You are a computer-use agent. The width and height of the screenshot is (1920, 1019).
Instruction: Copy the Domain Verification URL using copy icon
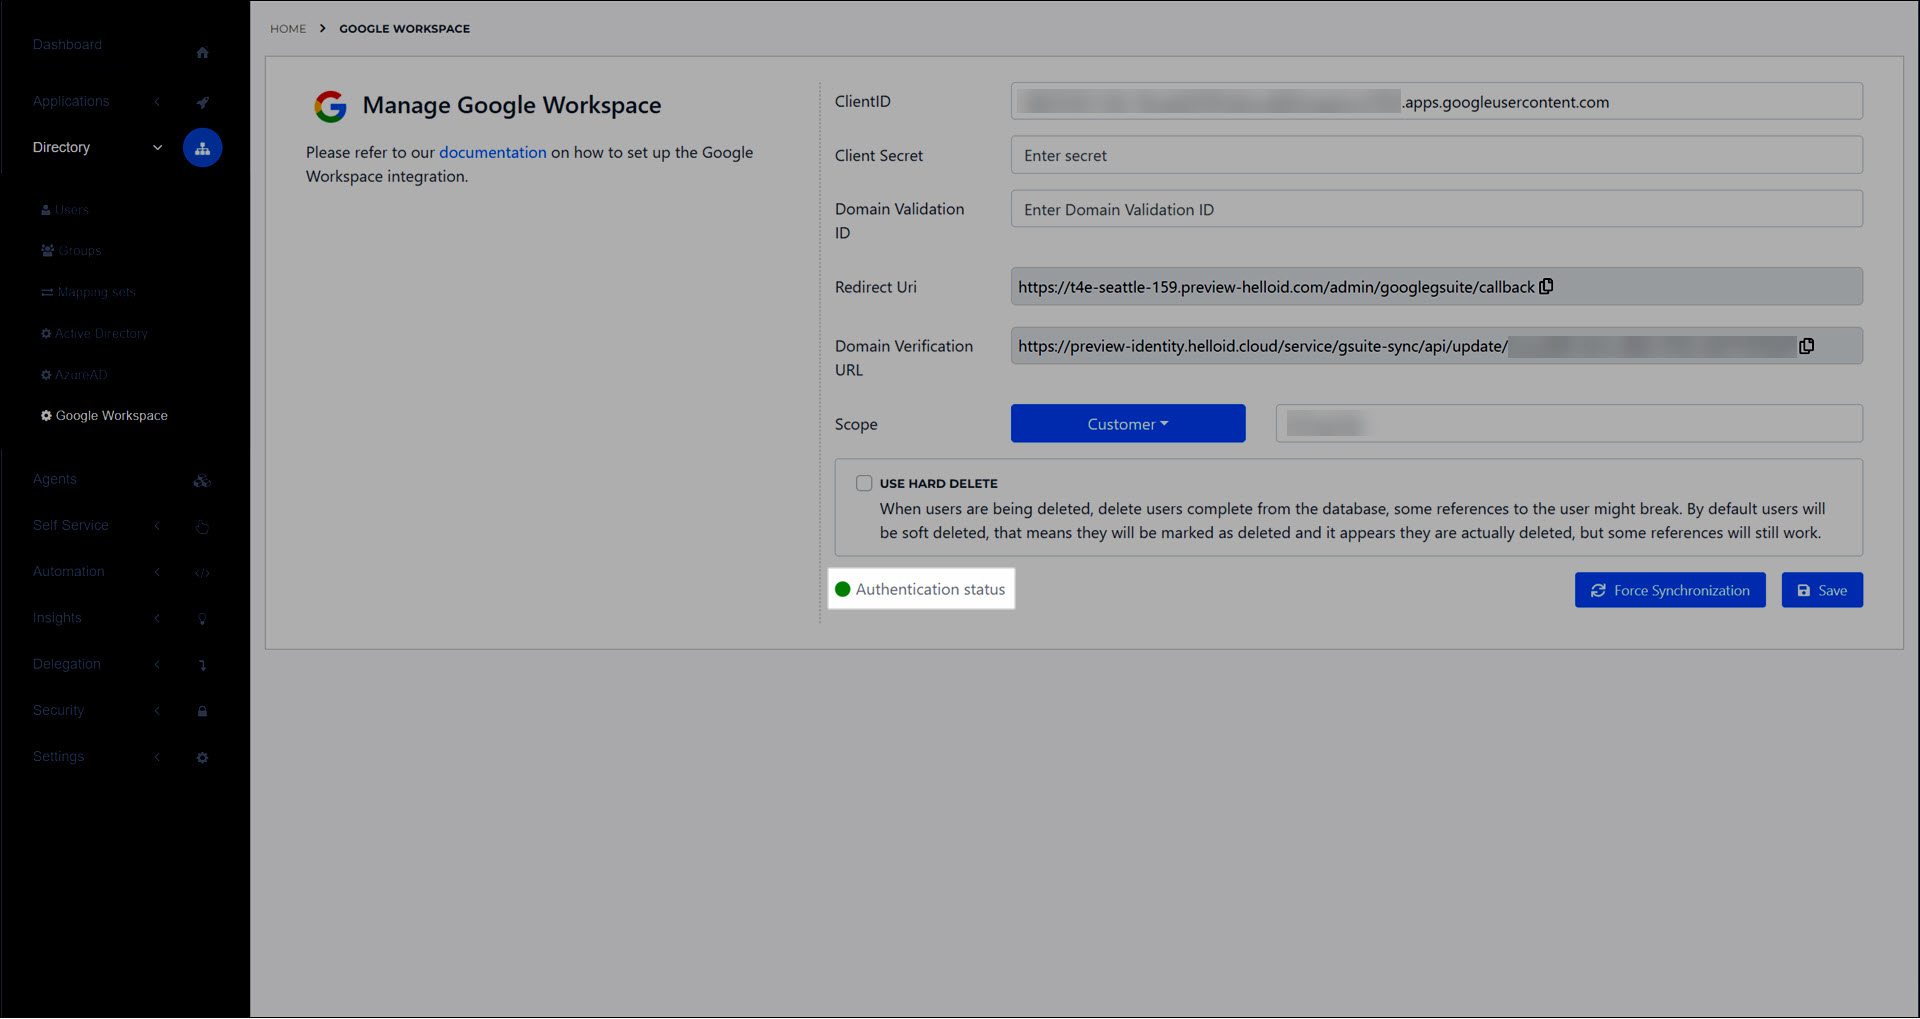(1806, 346)
